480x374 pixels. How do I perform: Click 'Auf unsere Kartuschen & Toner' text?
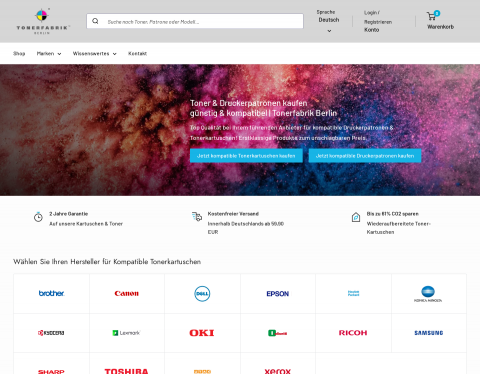86,224
